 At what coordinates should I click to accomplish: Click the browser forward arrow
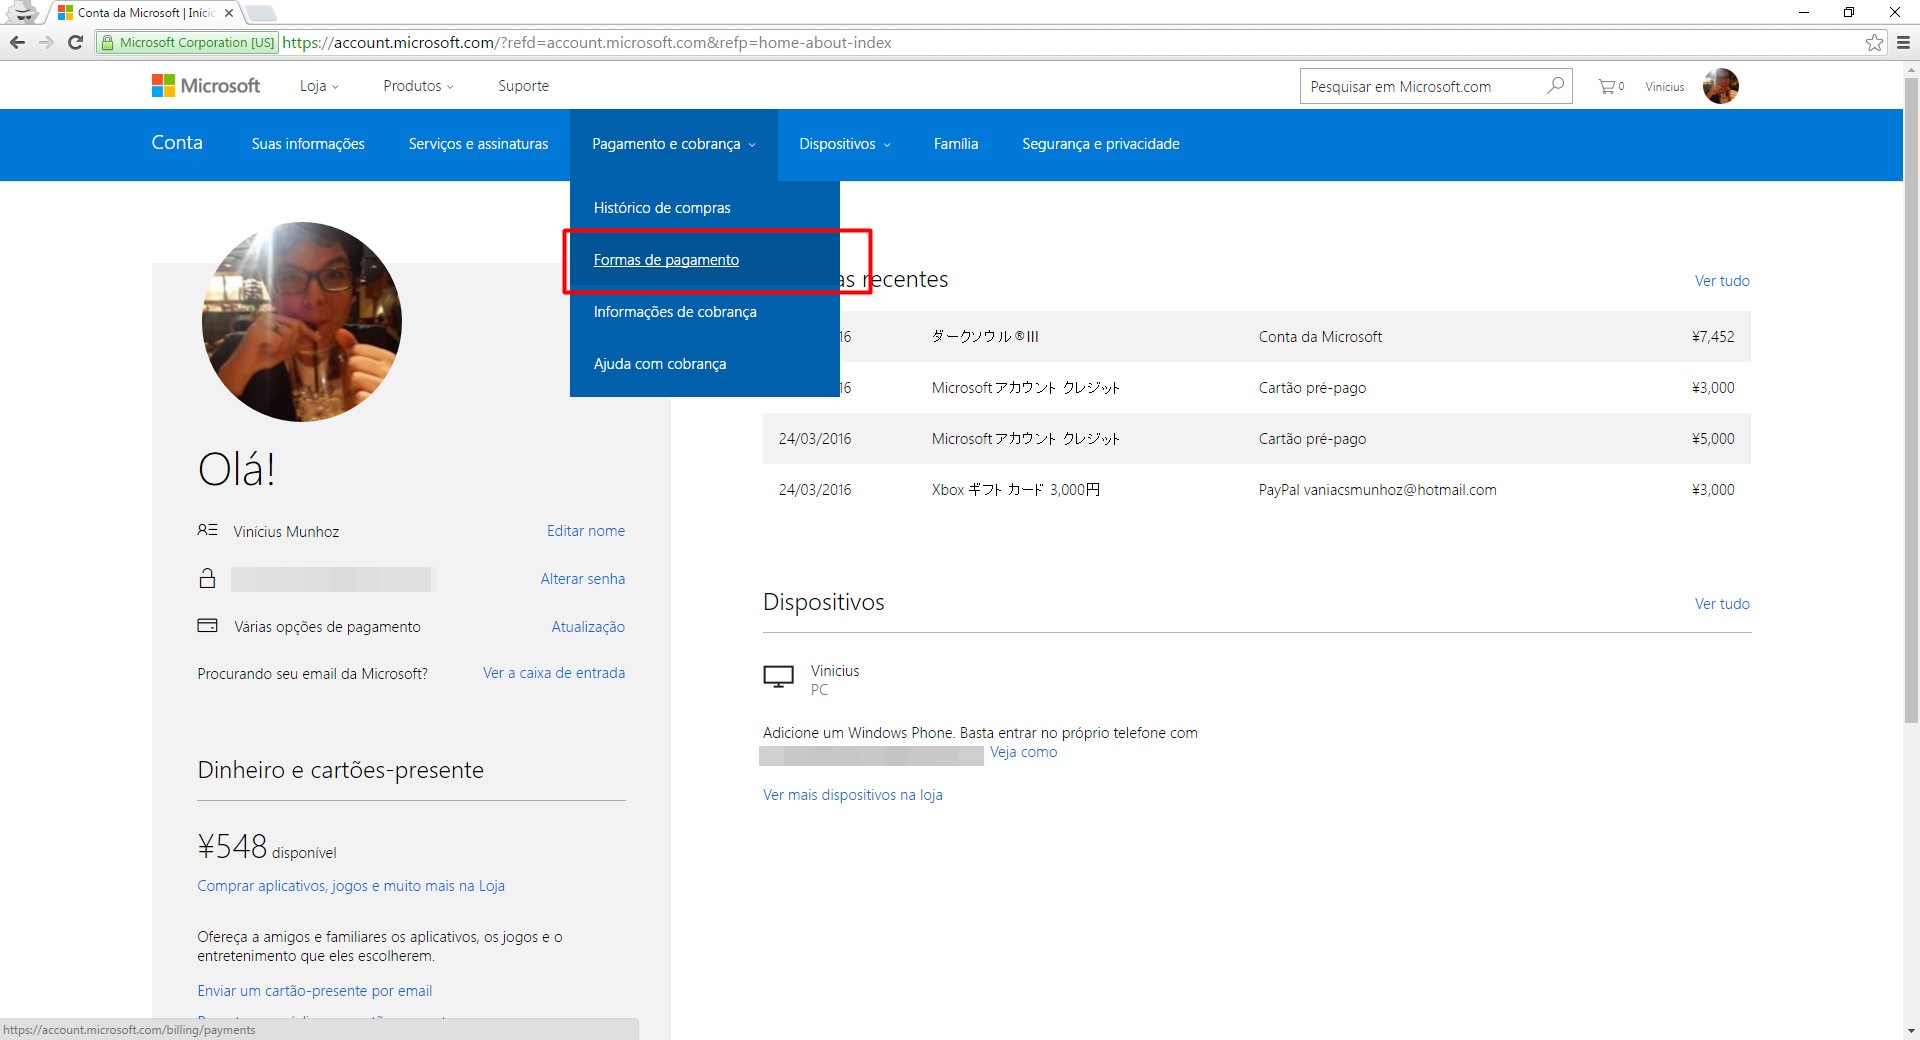coord(46,42)
